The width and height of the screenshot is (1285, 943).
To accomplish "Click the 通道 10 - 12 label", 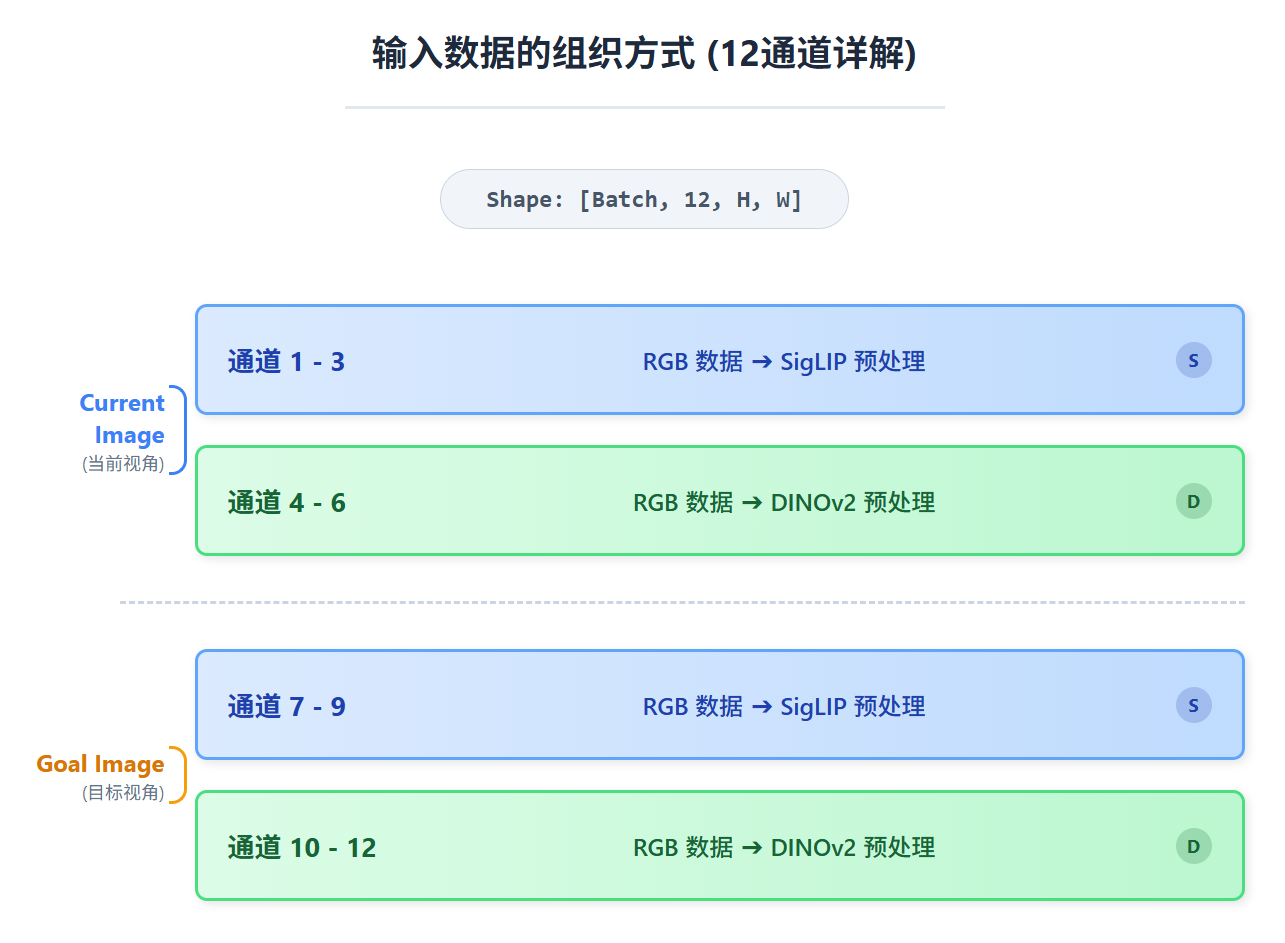I will click(301, 848).
